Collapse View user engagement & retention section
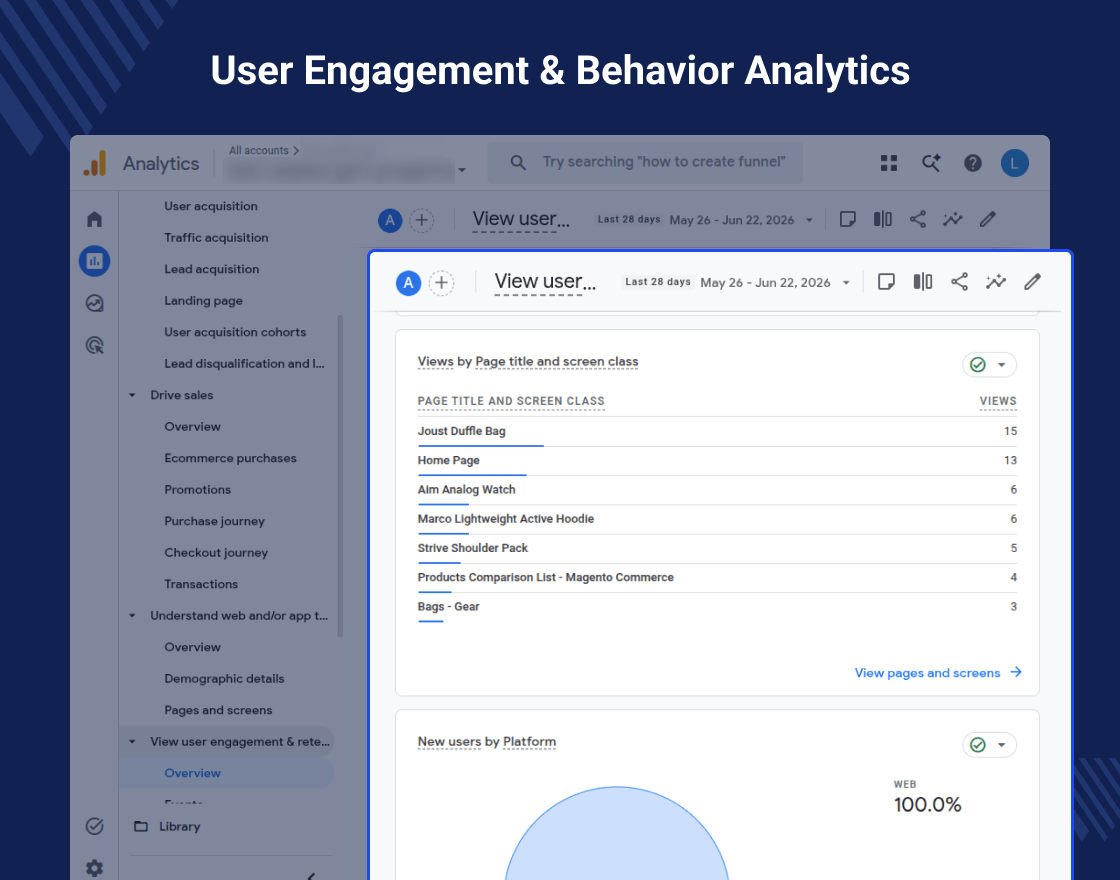The width and height of the screenshot is (1120, 880). click(x=132, y=741)
